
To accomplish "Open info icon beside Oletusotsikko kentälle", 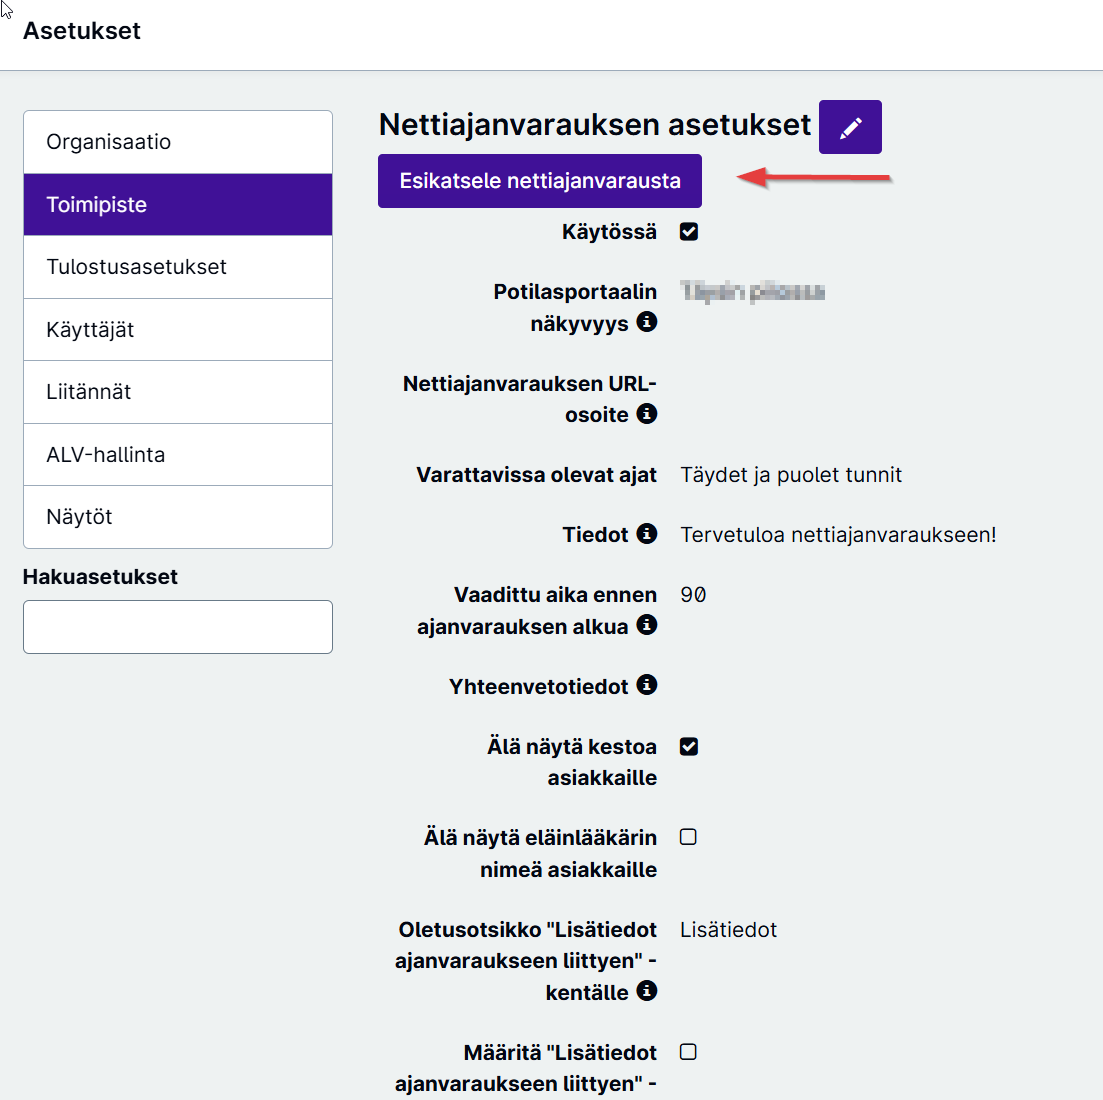I will pos(646,991).
